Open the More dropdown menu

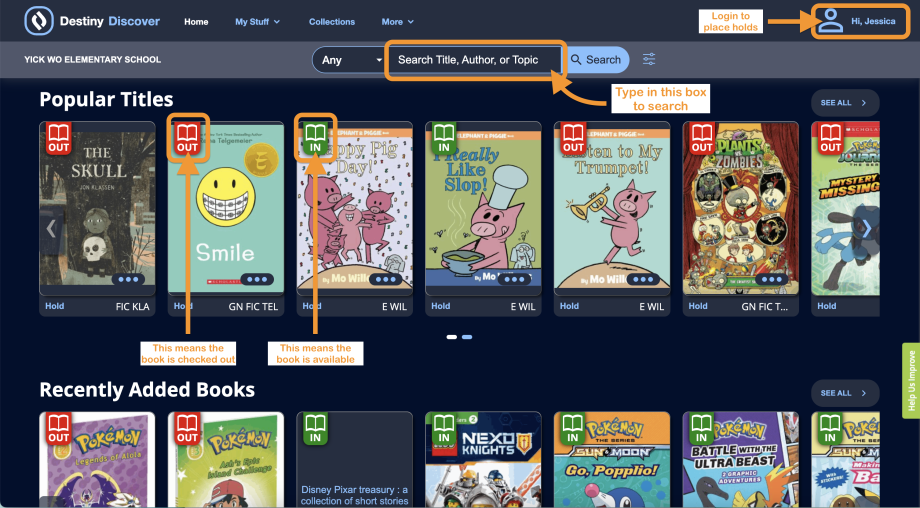click(397, 22)
